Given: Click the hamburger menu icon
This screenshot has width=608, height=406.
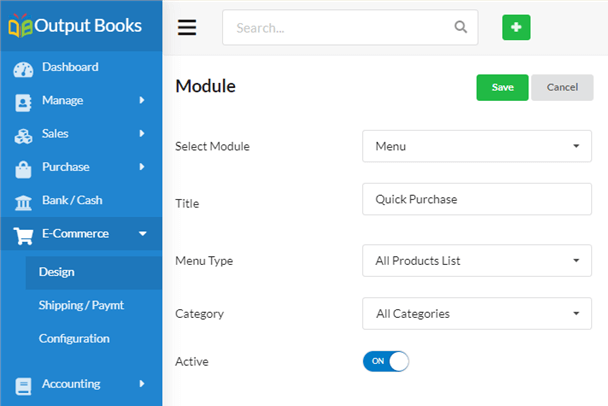Looking at the screenshot, I should [187, 28].
